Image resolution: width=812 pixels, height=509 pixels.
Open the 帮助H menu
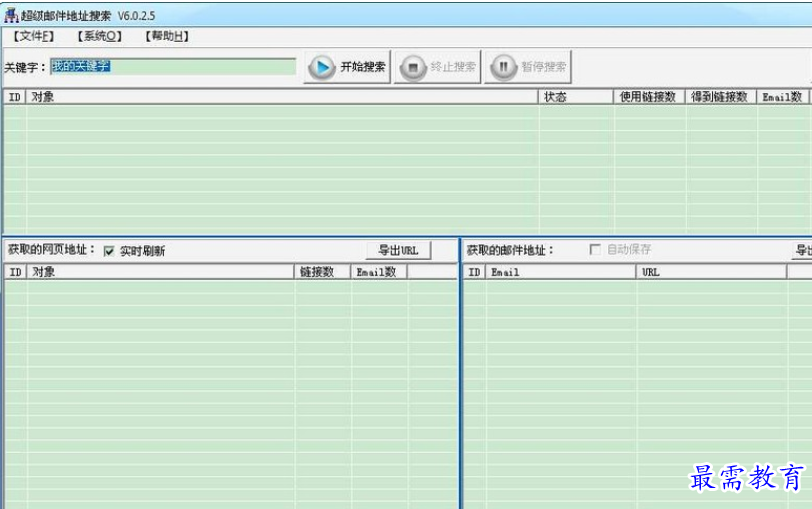tap(167, 36)
